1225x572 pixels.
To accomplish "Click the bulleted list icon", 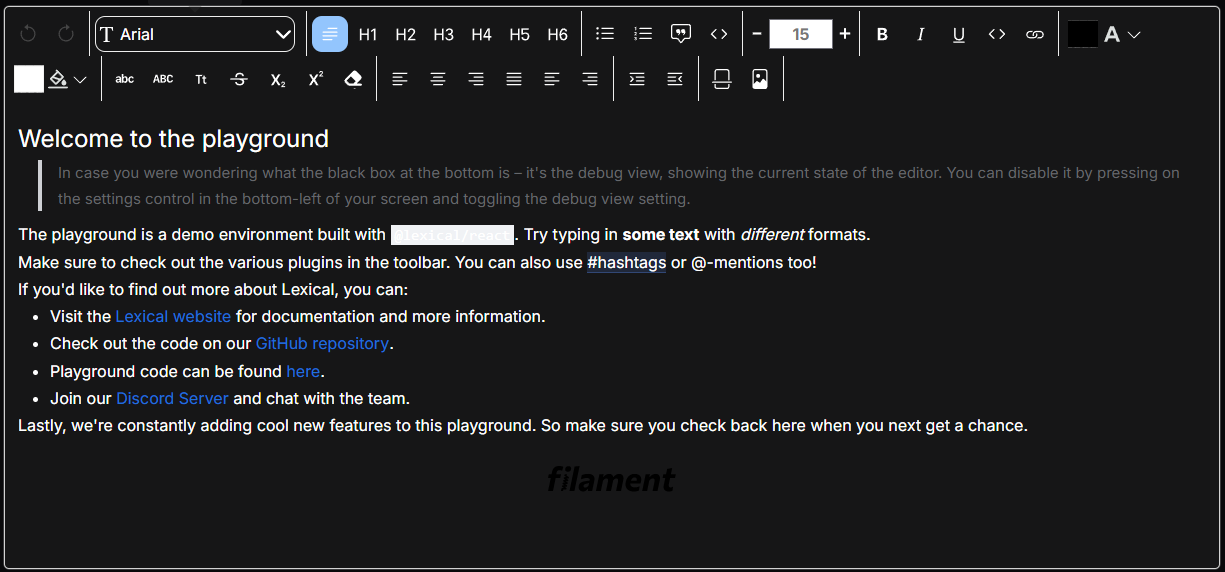I will pos(605,34).
